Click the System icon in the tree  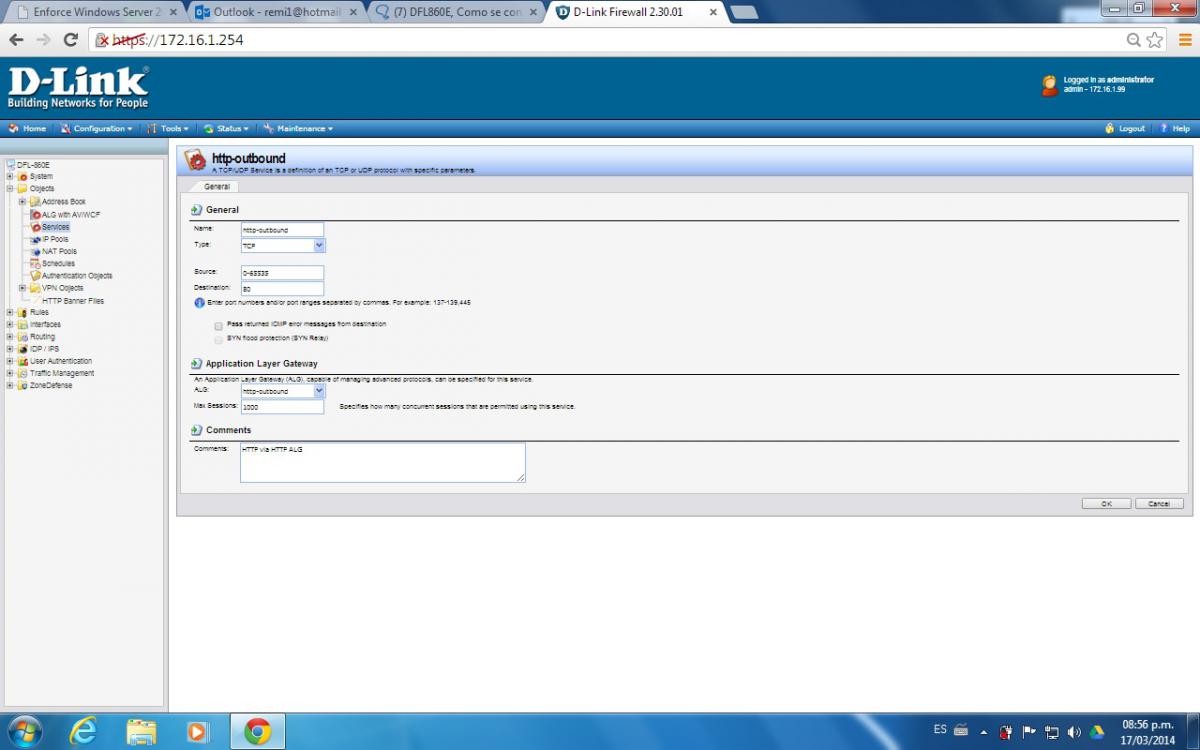[x=23, y=176]
